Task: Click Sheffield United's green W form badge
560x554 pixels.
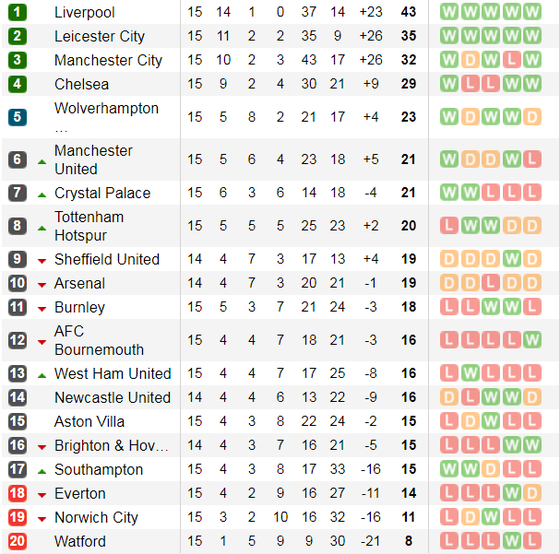Action: (511, 259)
